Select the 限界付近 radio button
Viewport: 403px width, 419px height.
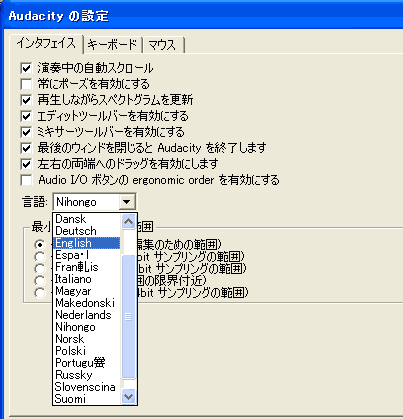pyautogui.click(x=40, y=281)
